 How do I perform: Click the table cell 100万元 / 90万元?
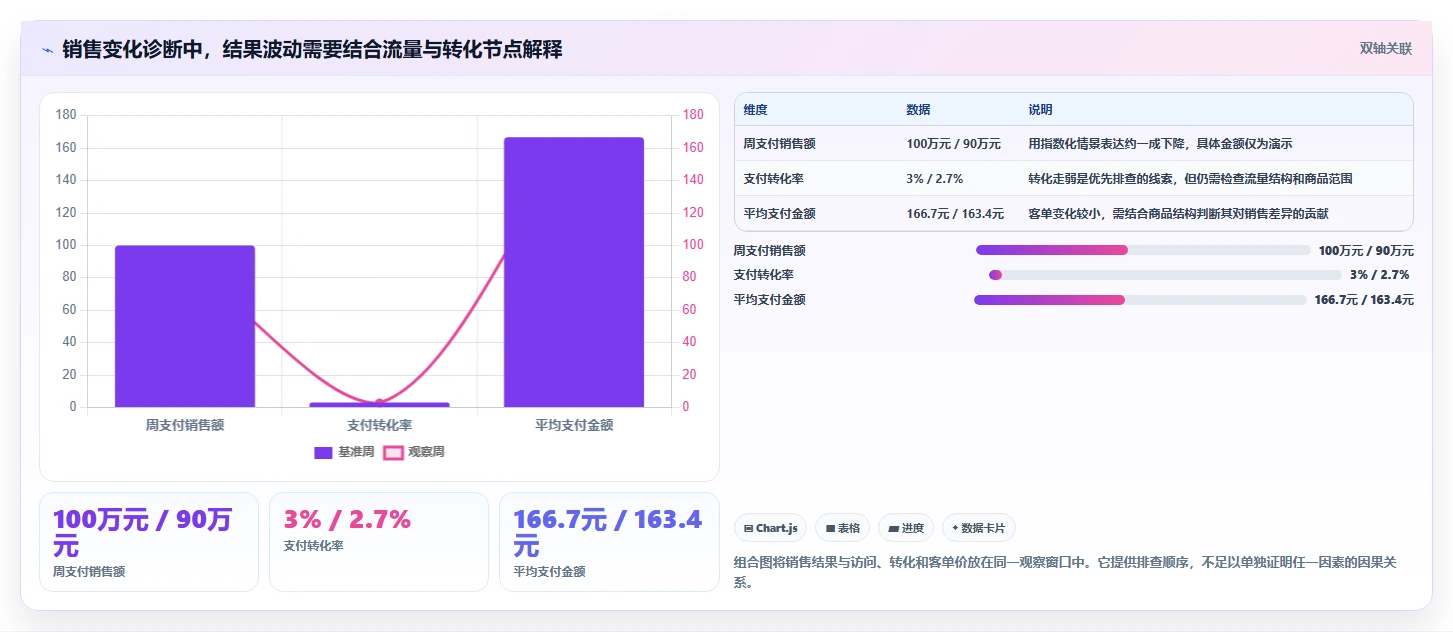[953, 144]
